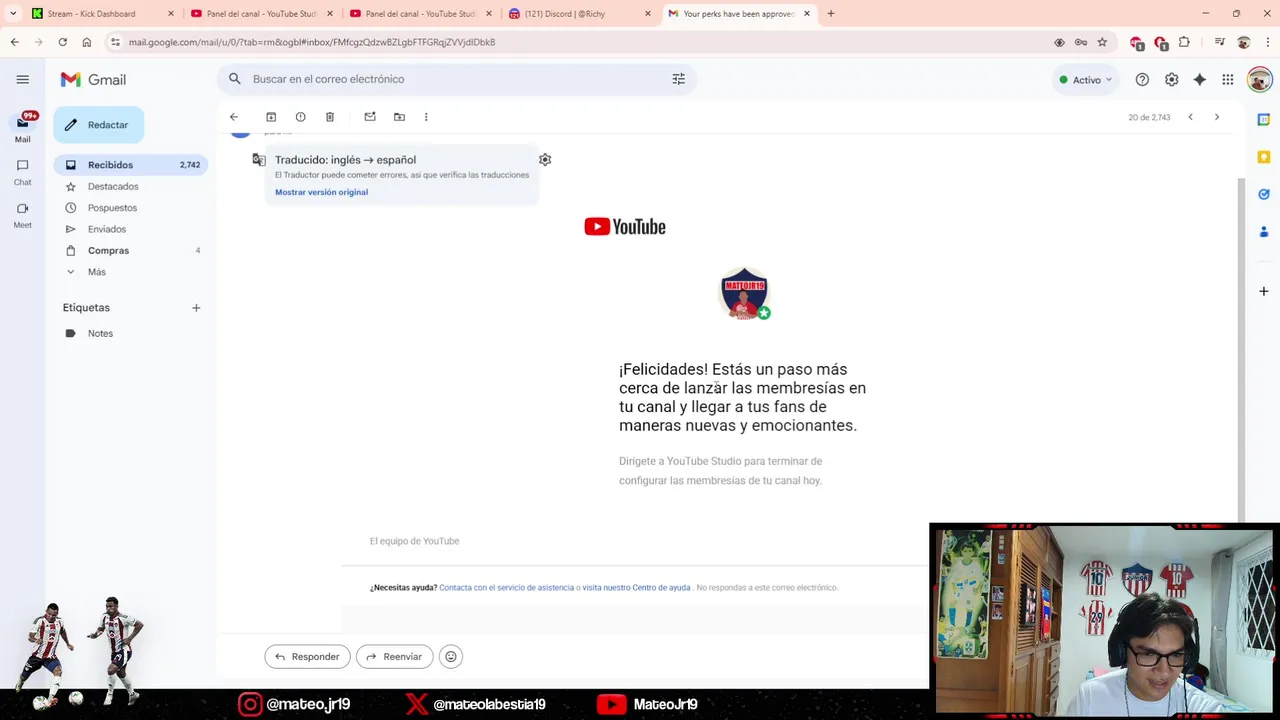1280x720 pixels.
Task: Open Chrome tab search dropdown
Action: pos(13,13)
